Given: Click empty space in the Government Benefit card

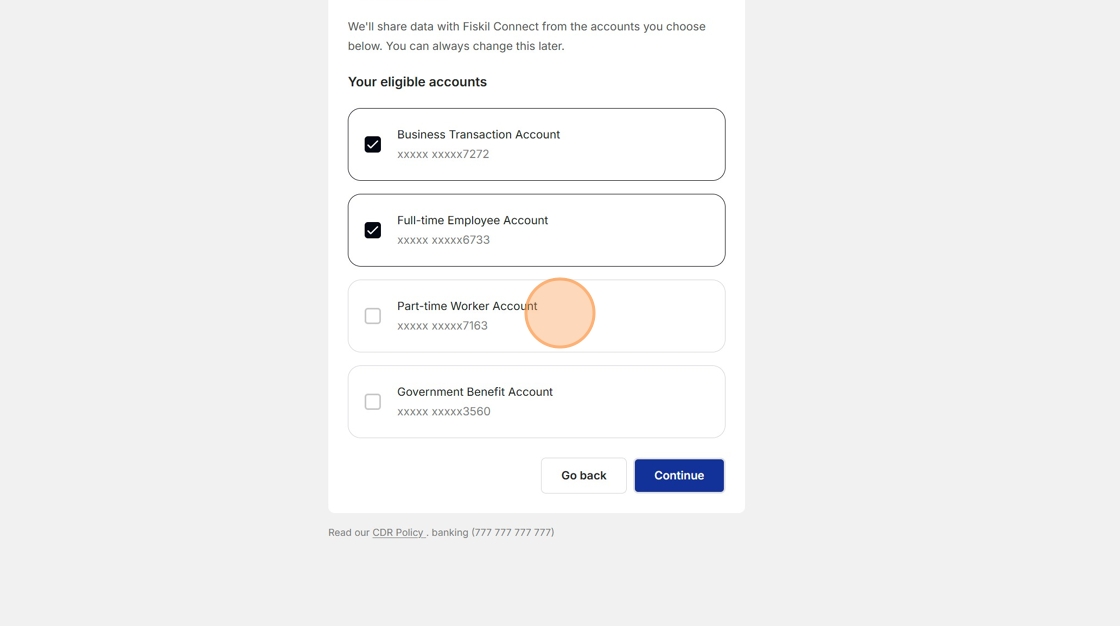Looking at the screenshot, I should pos(640,402).
